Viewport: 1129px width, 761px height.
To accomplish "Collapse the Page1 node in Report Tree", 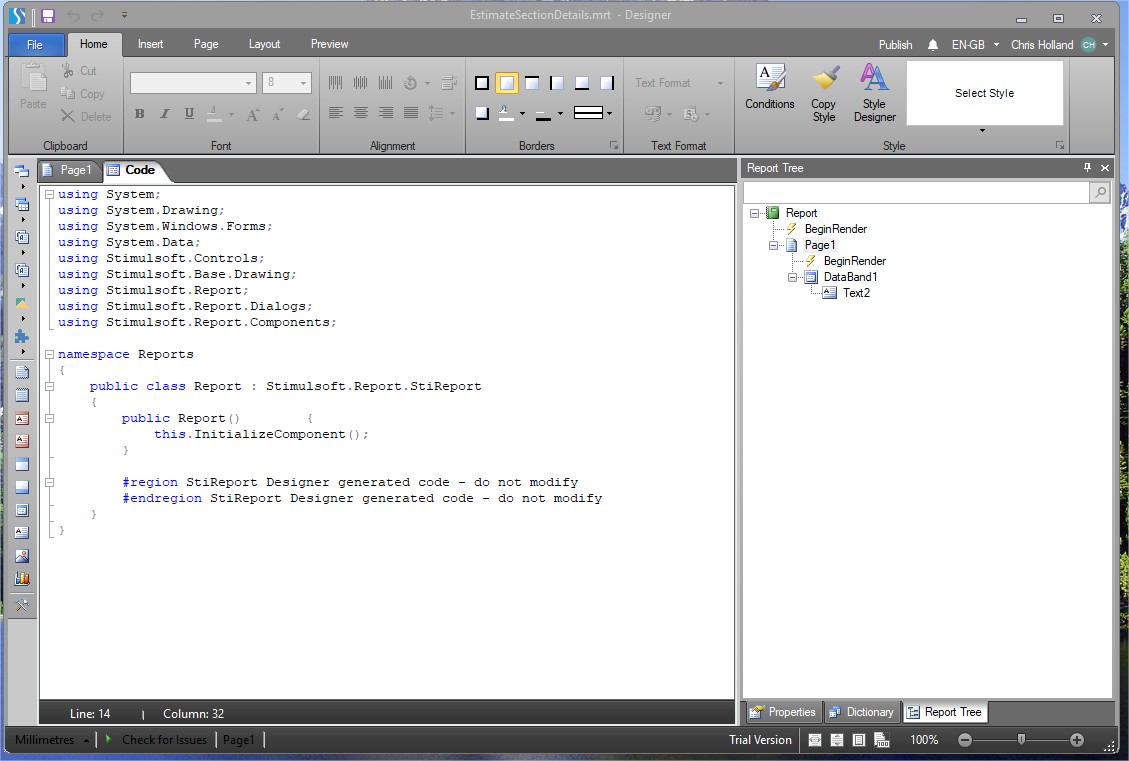I will (773, 245).
